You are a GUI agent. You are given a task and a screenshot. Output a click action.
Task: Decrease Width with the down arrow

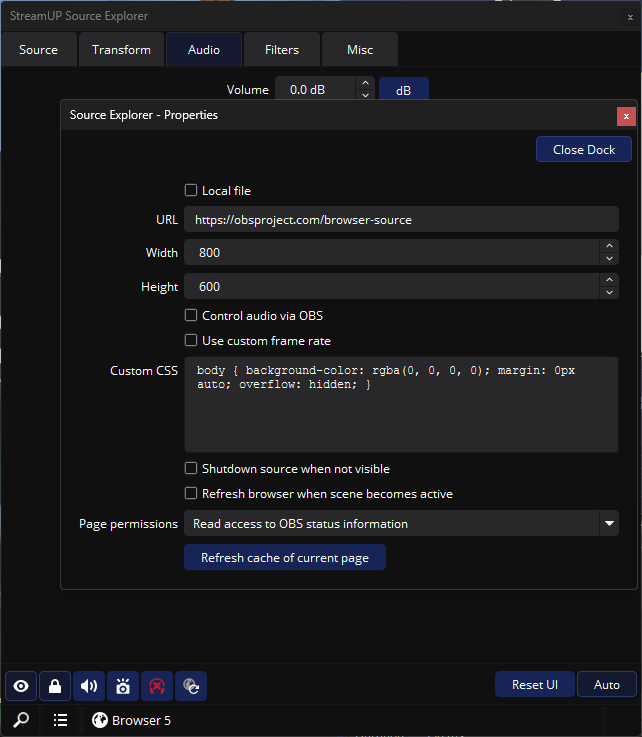[x=610, y=259]
